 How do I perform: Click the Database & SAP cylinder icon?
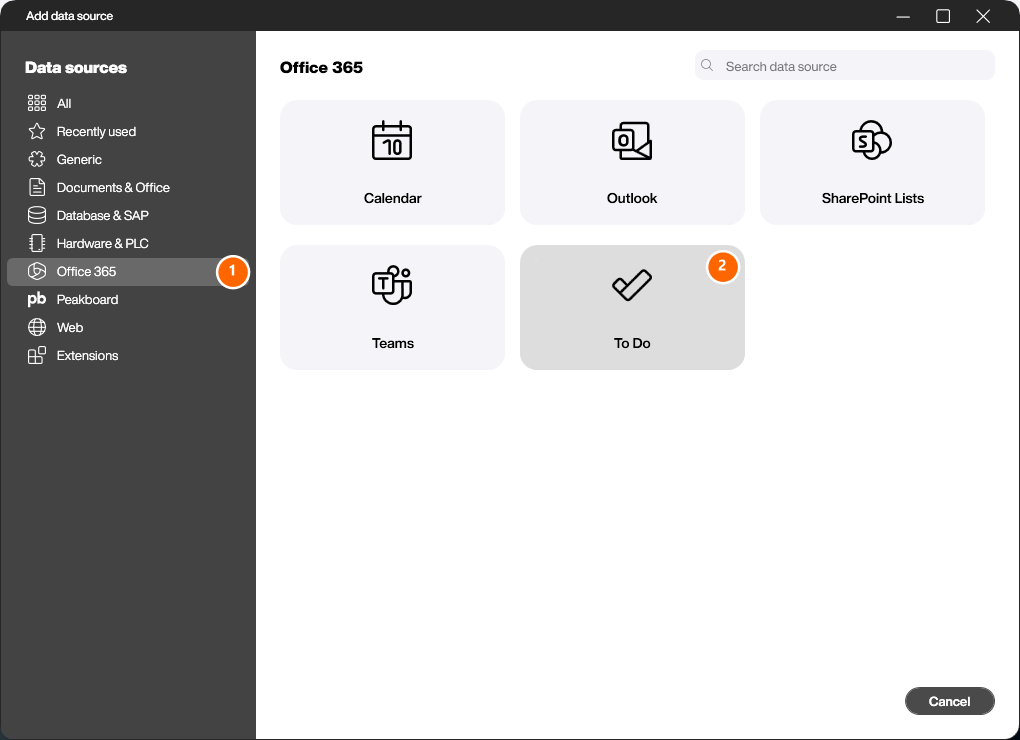coord(37,215)
